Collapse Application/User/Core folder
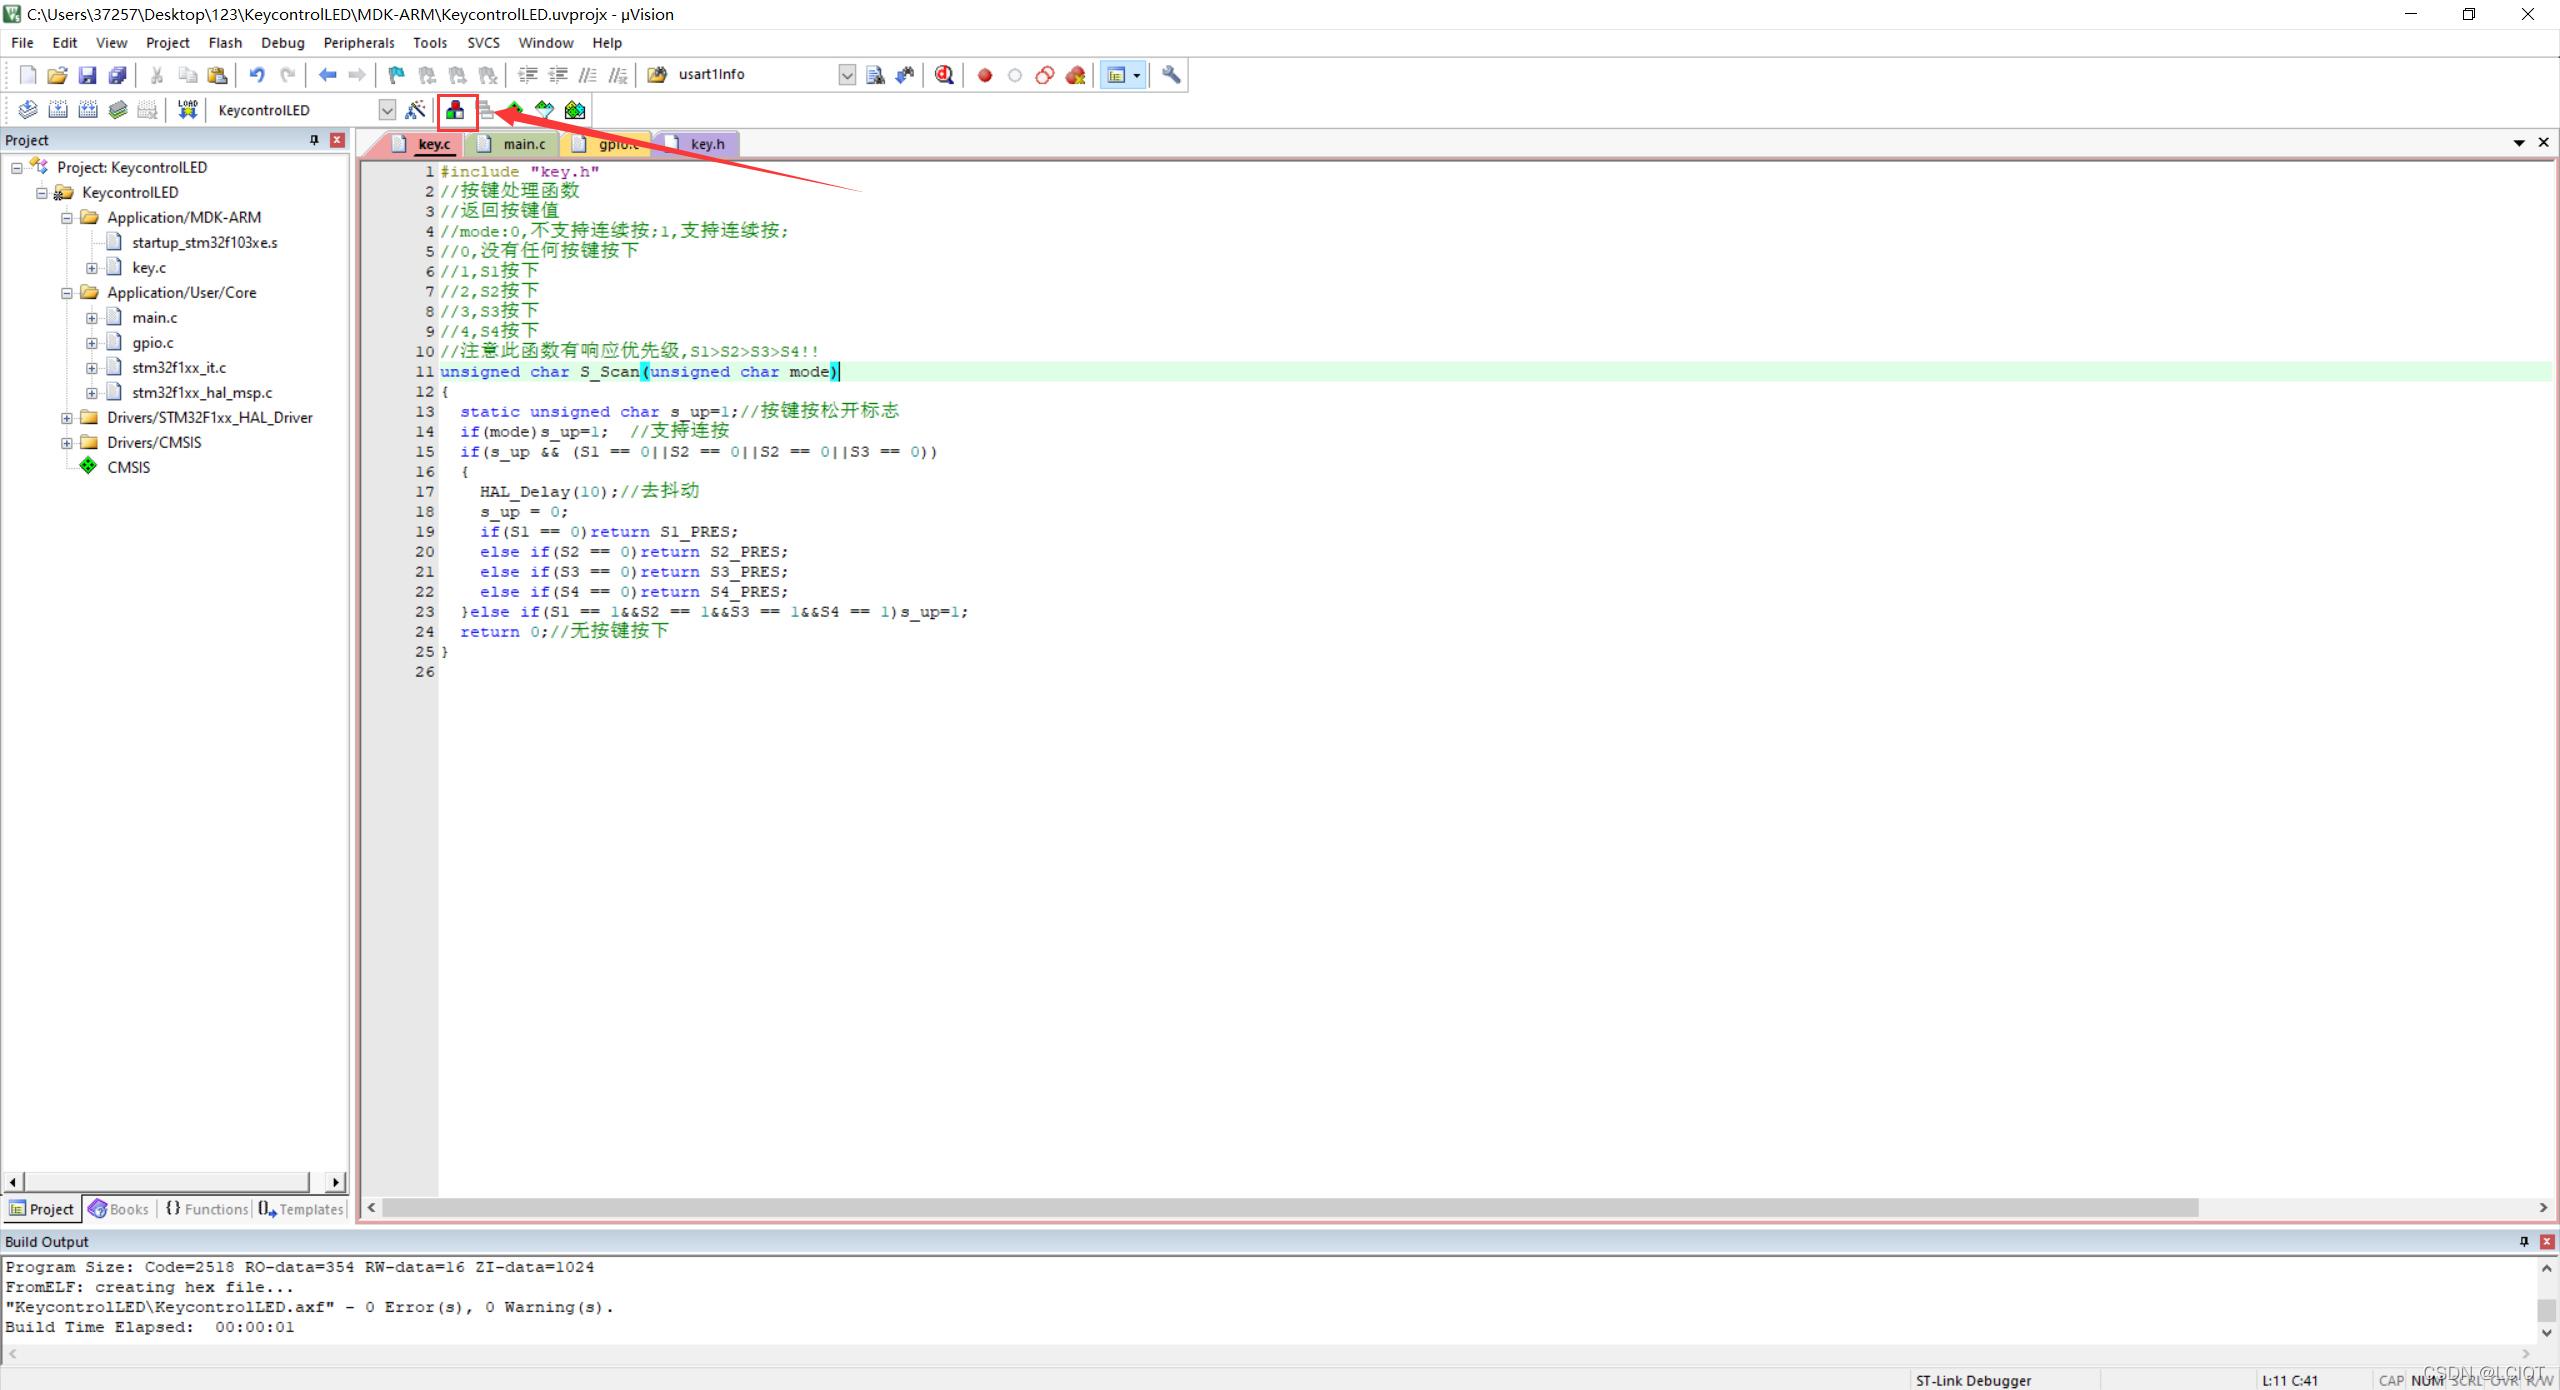 point(67,293)
